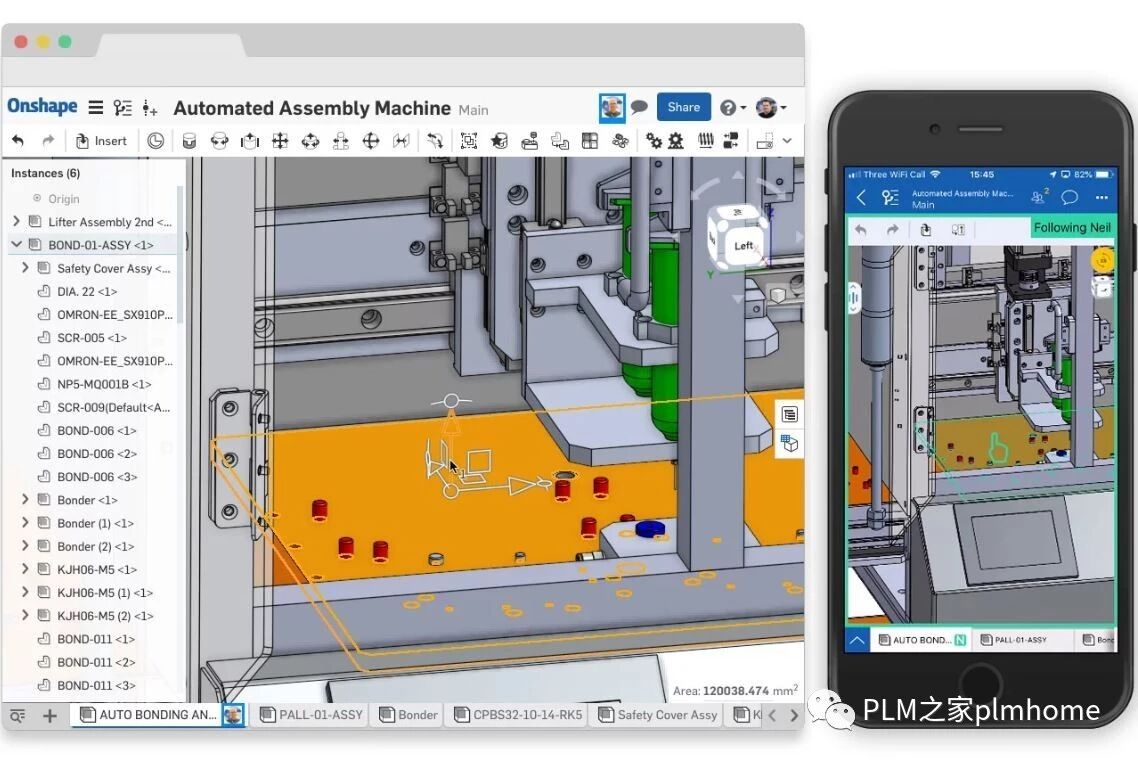Click the collaborator avatar with blue outline
The image size is (1138, 763).
(x=613, y=107)
